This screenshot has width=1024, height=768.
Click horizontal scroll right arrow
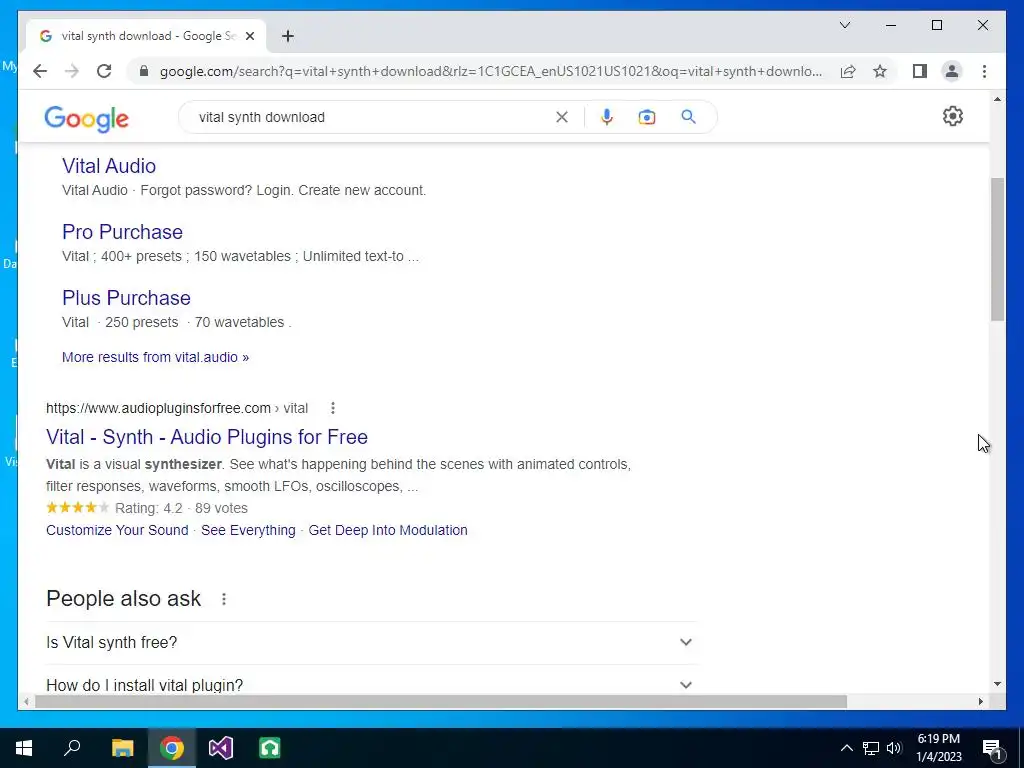click(x=981, y=701)
